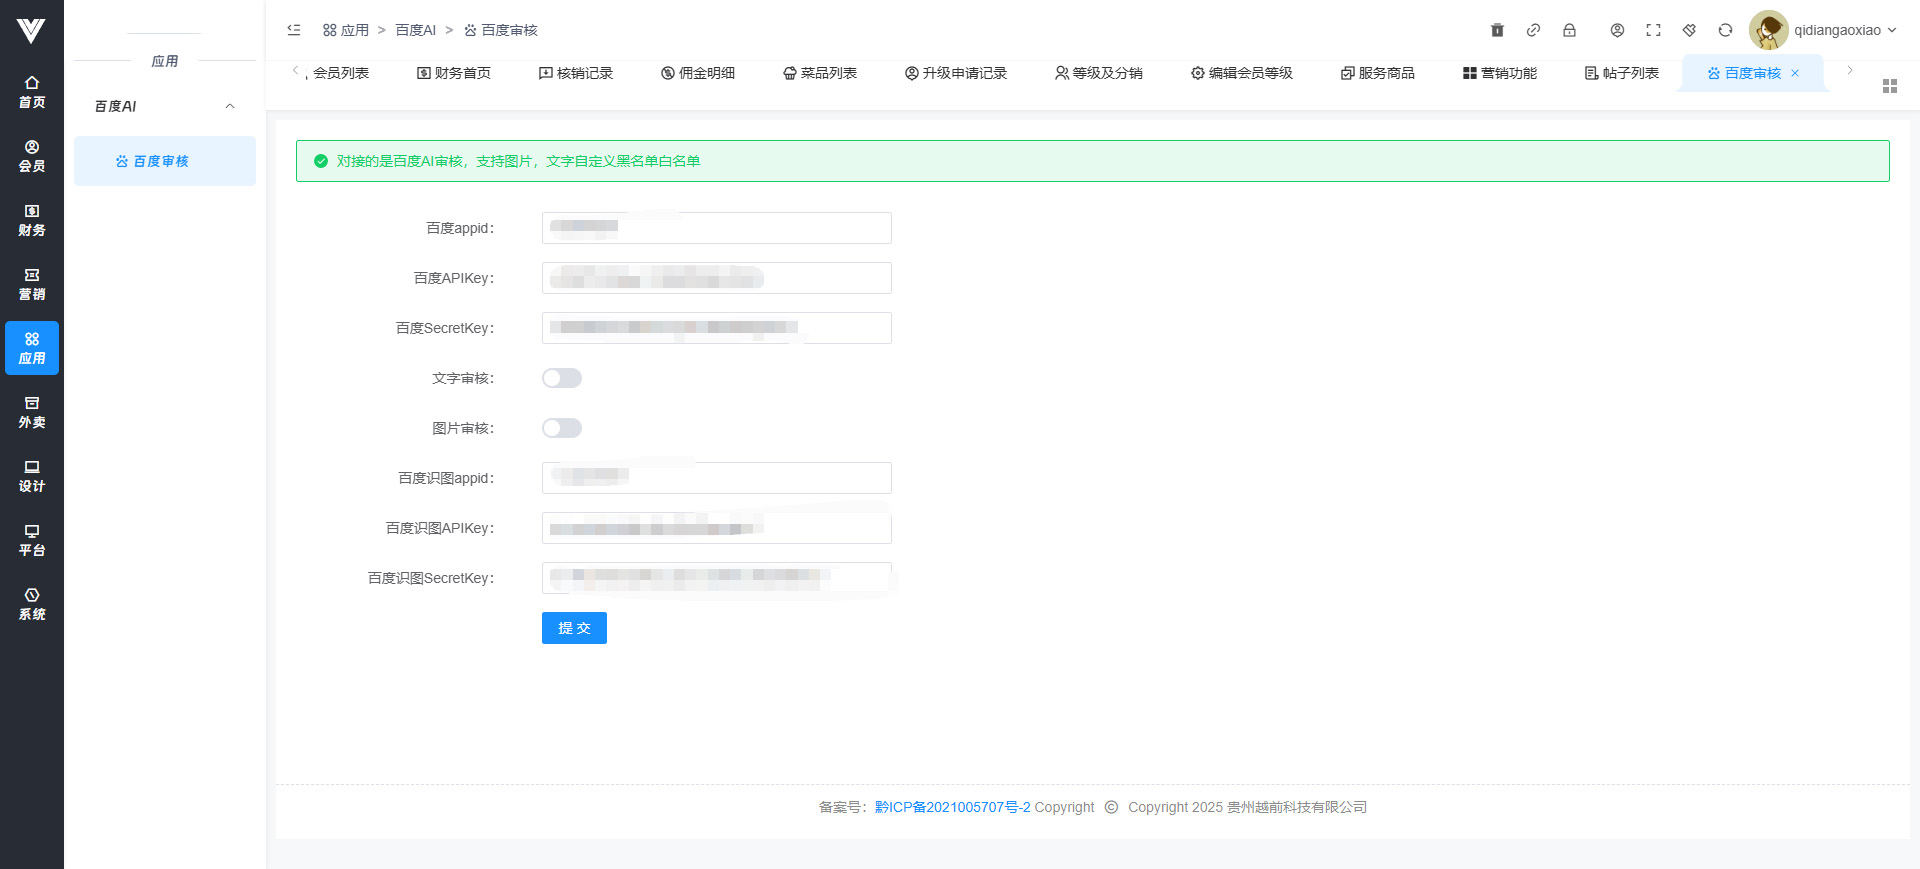Close the 百度审核 tab

1795,73
